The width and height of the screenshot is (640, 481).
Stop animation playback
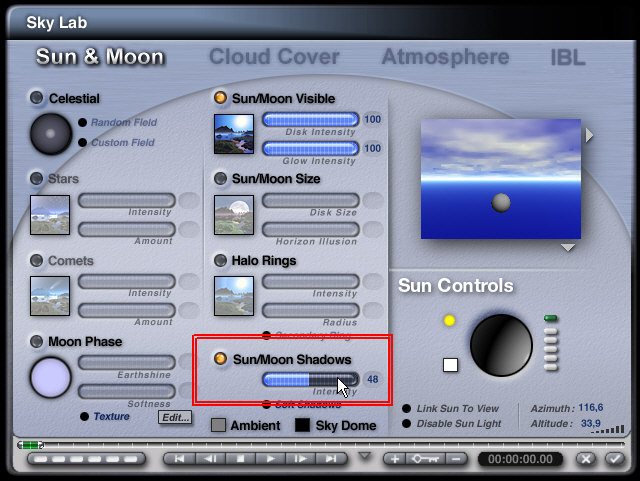tap(240, 459)
